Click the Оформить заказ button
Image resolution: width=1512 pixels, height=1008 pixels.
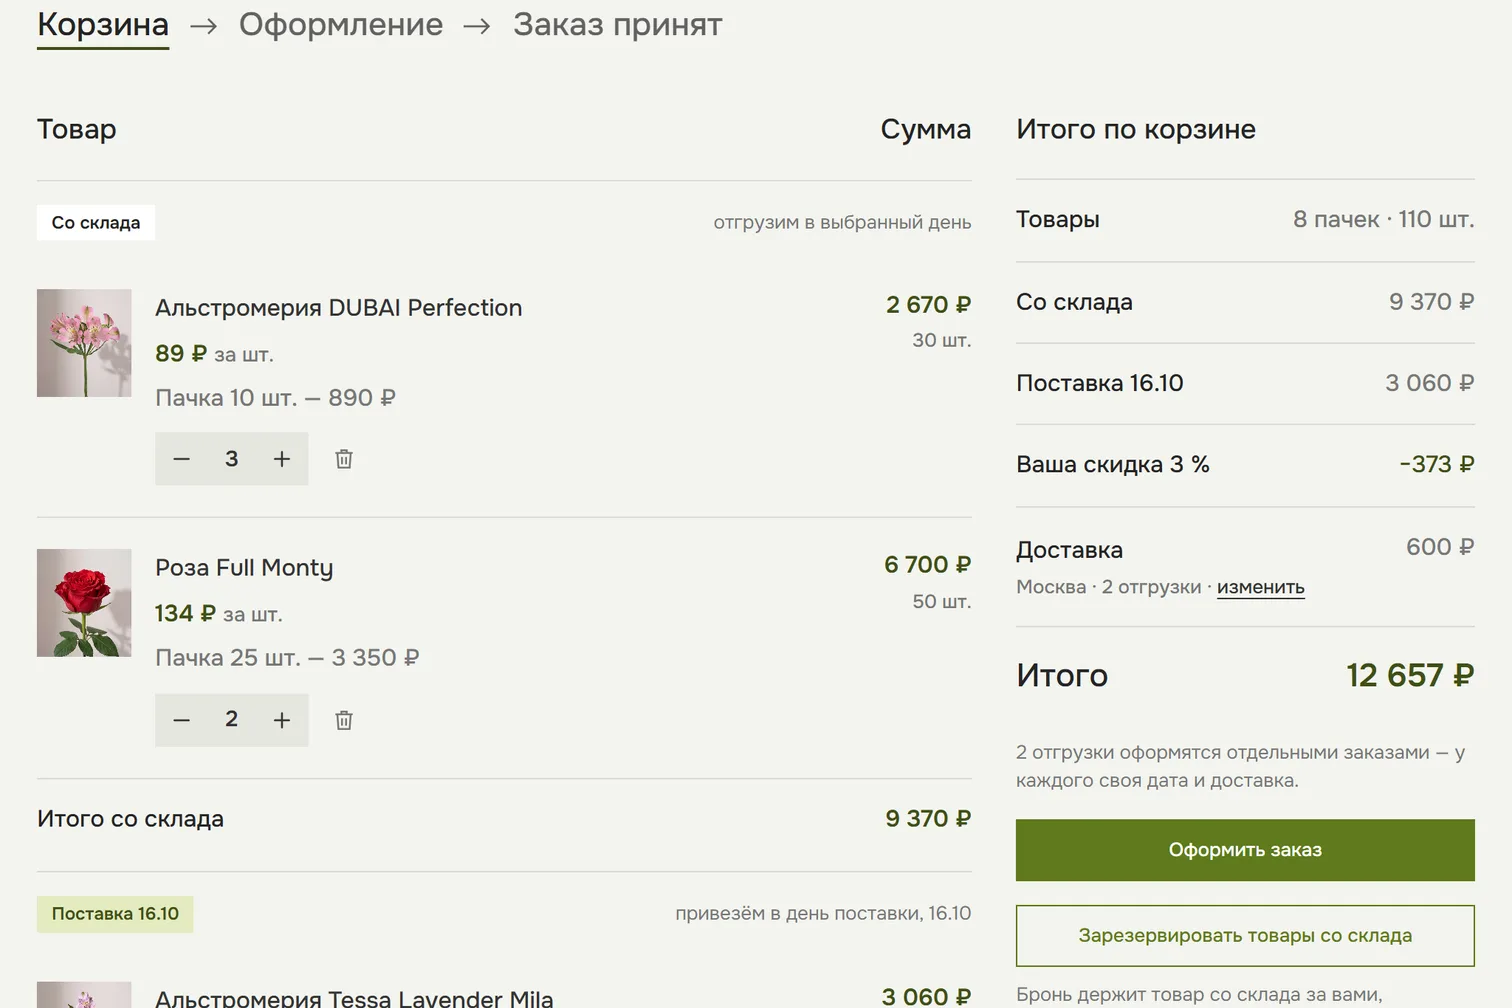1245,850
